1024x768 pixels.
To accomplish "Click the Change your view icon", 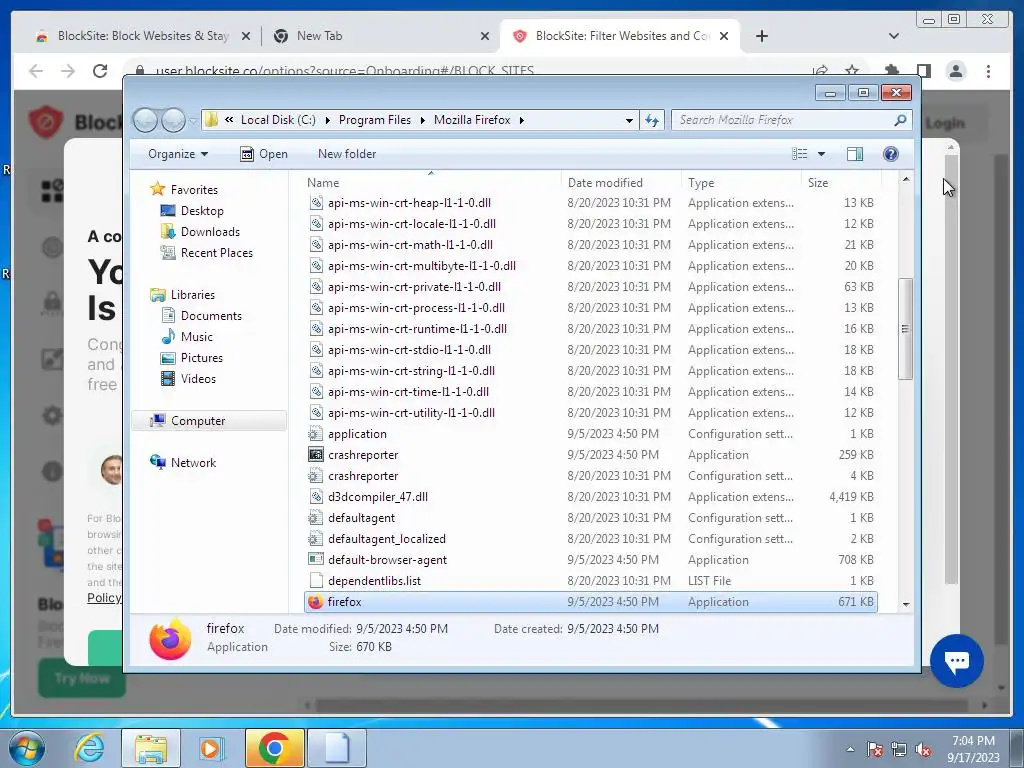I will (x=799, y=154).
